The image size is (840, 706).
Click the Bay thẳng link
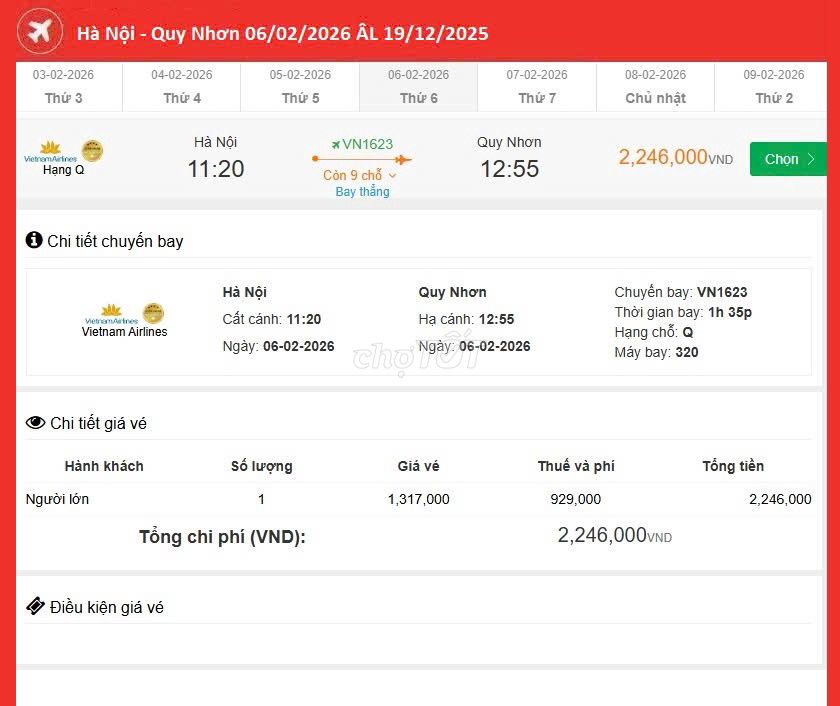362,191
